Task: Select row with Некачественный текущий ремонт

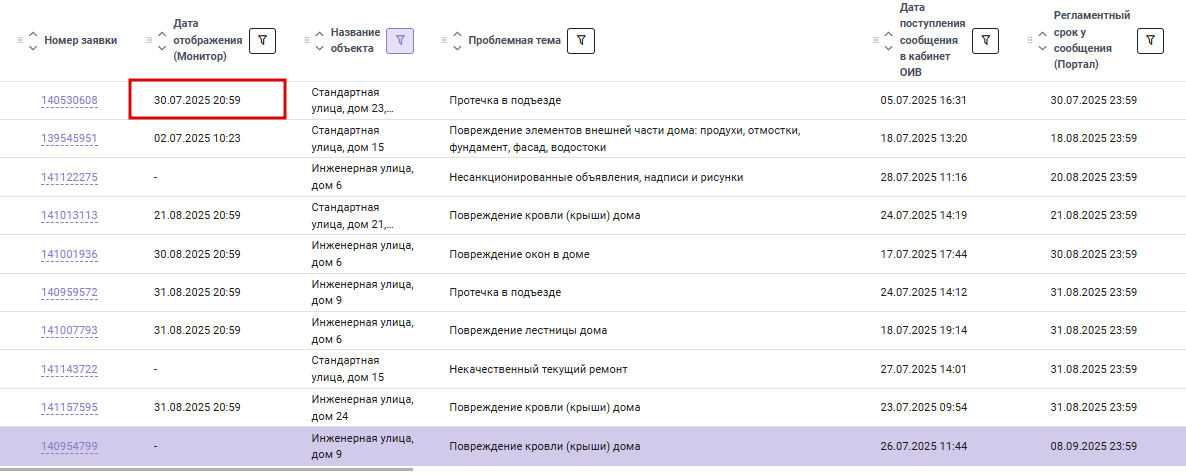Action: tap(593, 370)
